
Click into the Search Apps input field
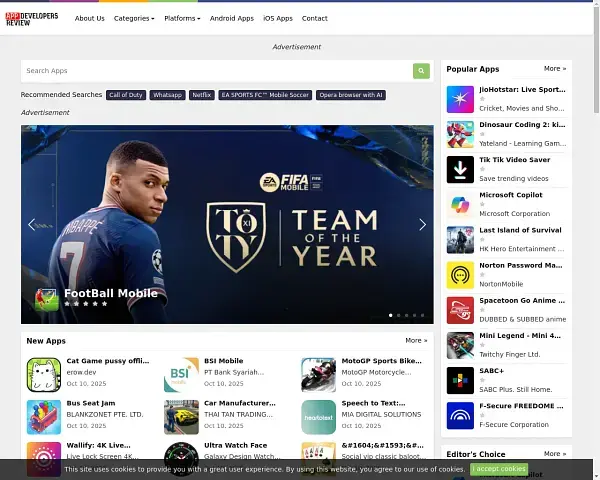pos(216,71)
